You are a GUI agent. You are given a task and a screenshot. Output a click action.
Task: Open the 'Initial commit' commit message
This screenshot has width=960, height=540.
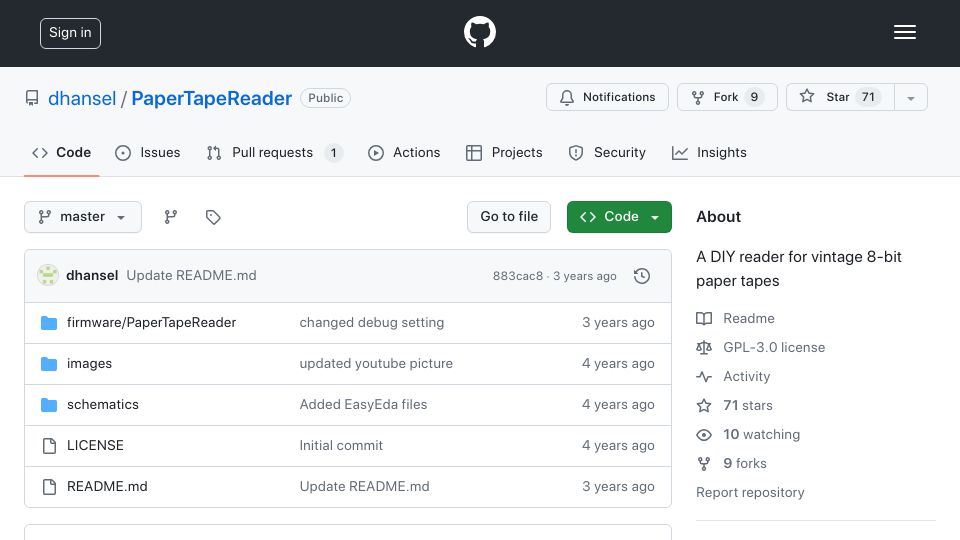tap(341, 446)
